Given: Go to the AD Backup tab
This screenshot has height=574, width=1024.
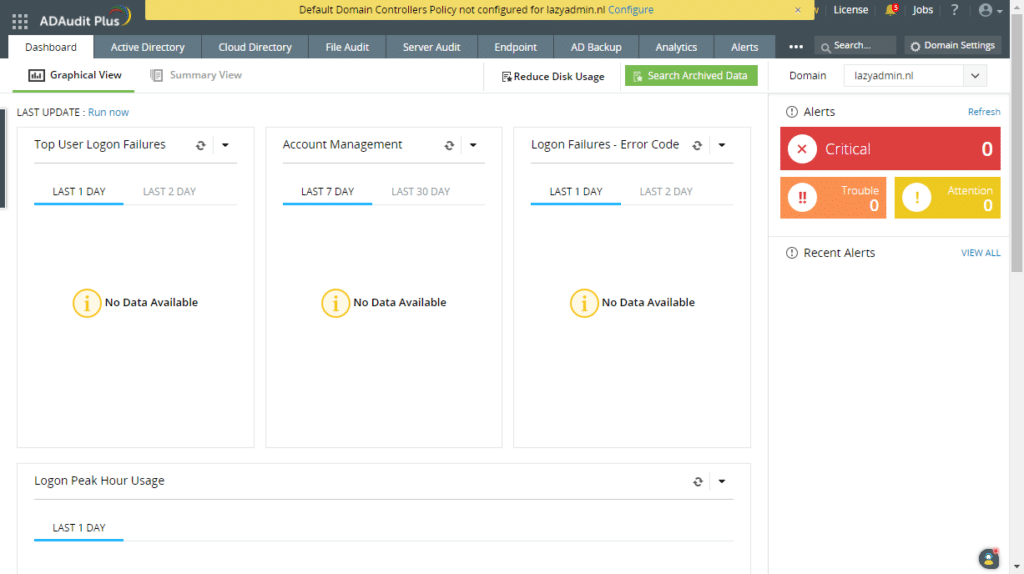Looking at the screenshot, I should pyautogui.click(x=596, y=47).
